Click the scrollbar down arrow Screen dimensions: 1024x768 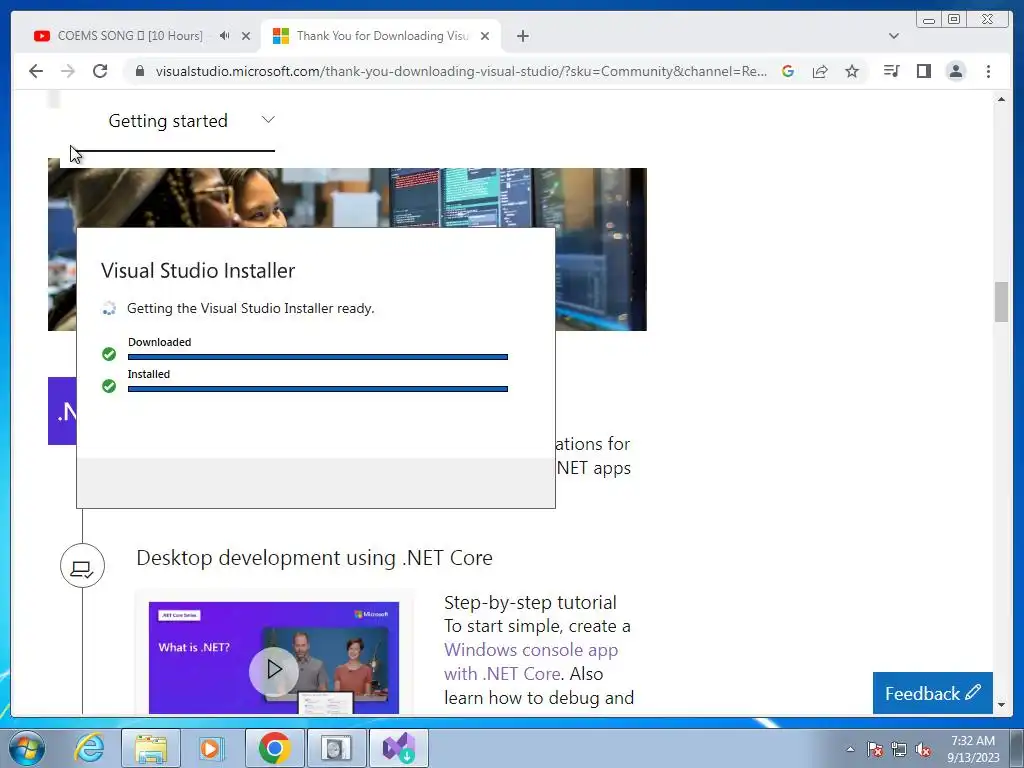tap(1001, 705)
